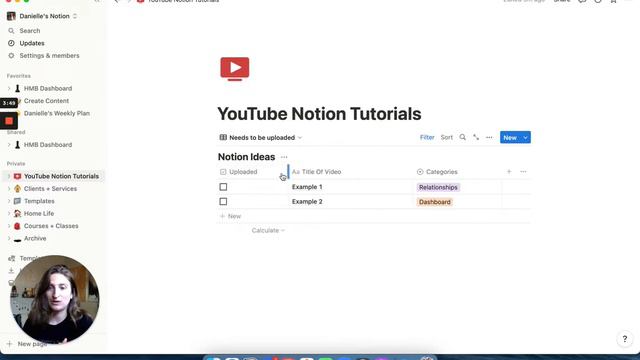Viewport: 640px width, 360px height.
Task: Open the Calculate dropdown under the table
Action: (268, 230)
